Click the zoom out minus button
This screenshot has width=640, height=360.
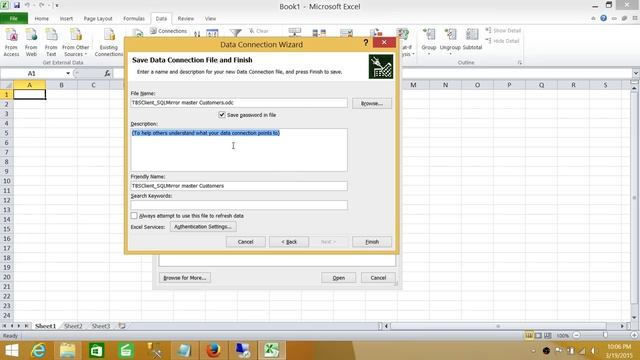point(576,336)
